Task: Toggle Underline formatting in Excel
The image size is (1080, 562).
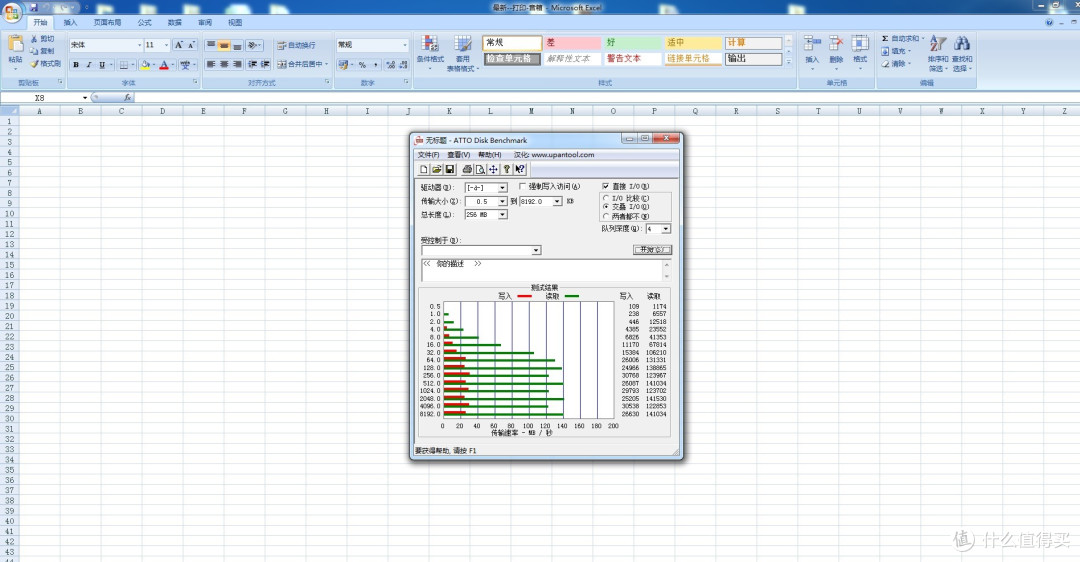Action: coord(102,65)
